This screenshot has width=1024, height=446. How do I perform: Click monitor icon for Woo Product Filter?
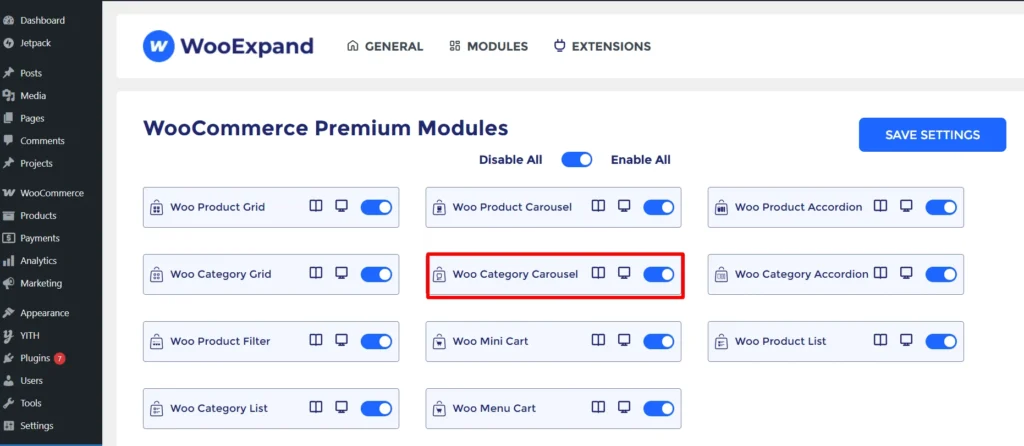tap(342, 340)
